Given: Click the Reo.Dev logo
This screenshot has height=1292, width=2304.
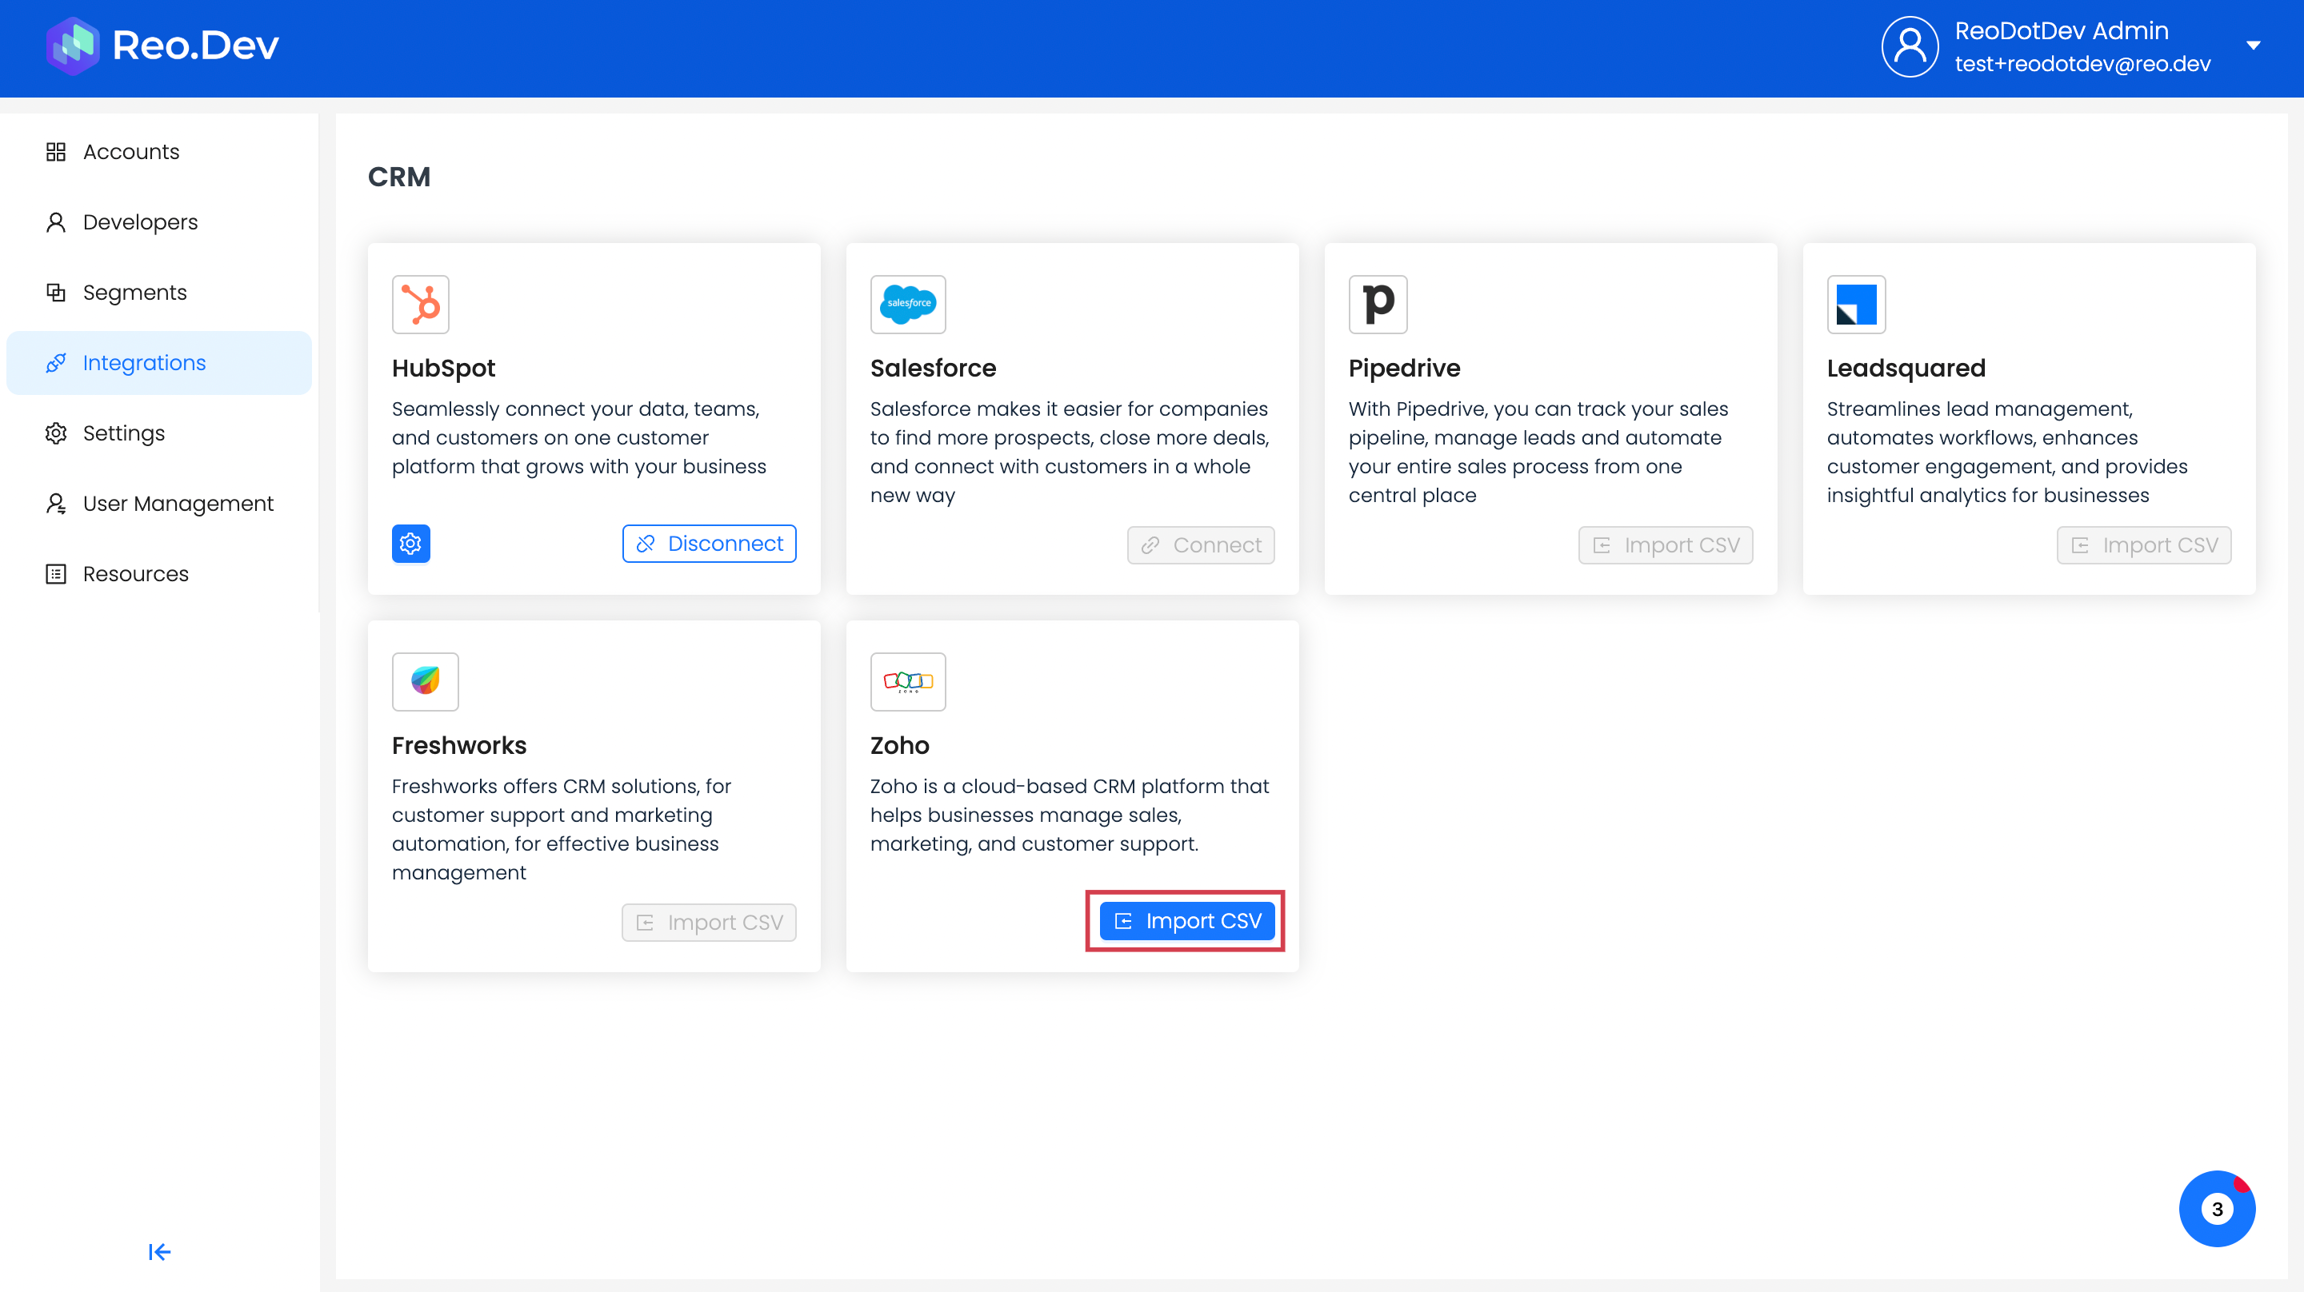Looking at the screenshot, I should tap(162, 46).
